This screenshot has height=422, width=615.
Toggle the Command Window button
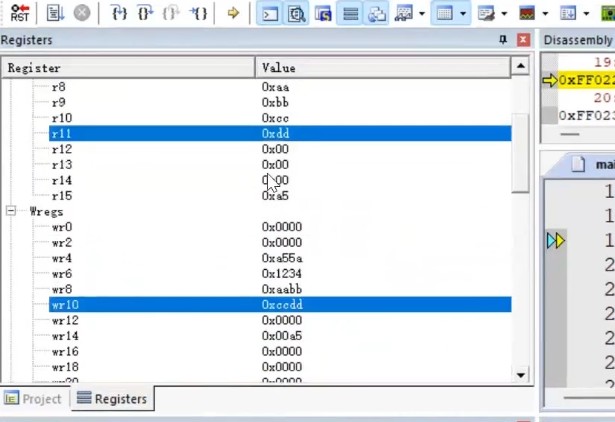coord(270,13)
